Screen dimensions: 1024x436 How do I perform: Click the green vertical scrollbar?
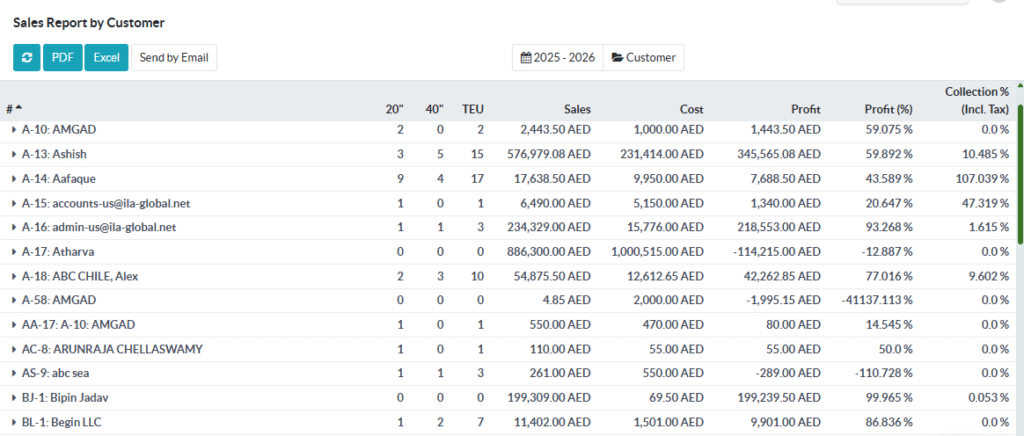(x=1019, y=175)
